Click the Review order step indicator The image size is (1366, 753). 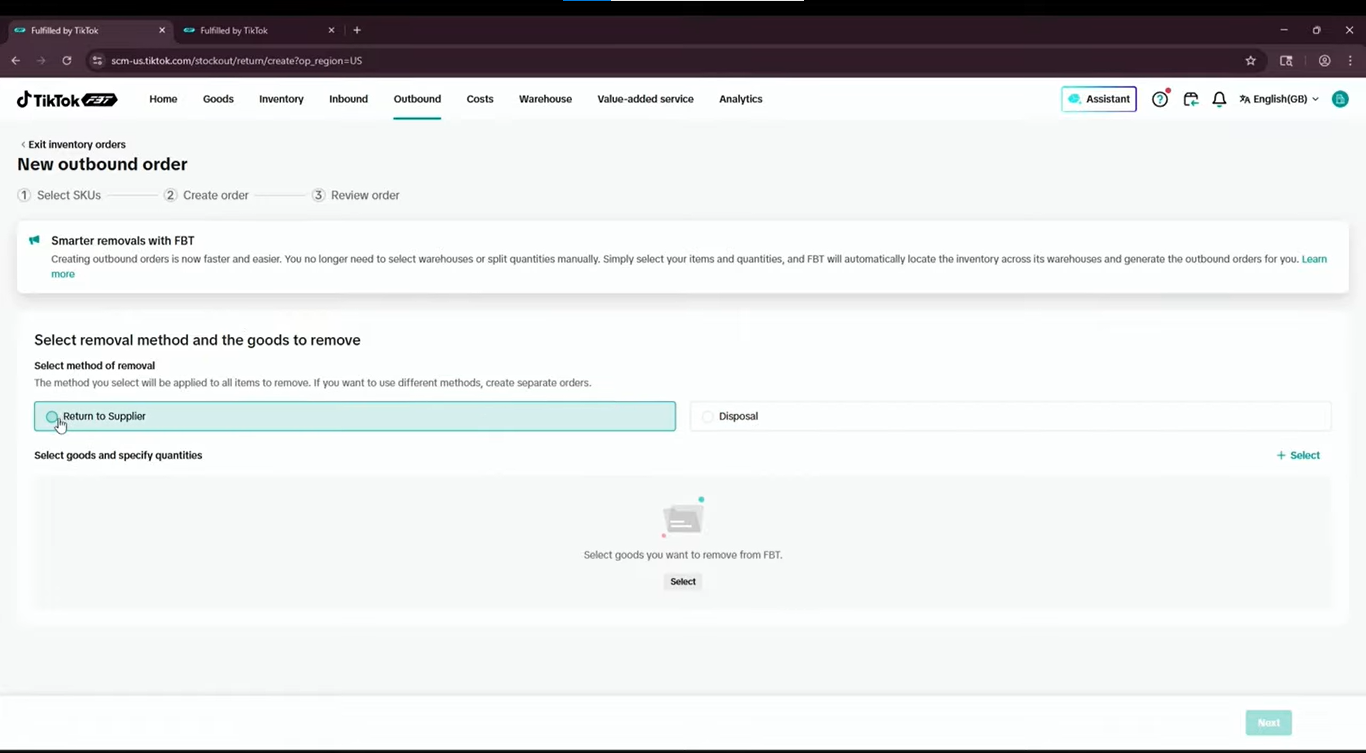pos(356,195)
